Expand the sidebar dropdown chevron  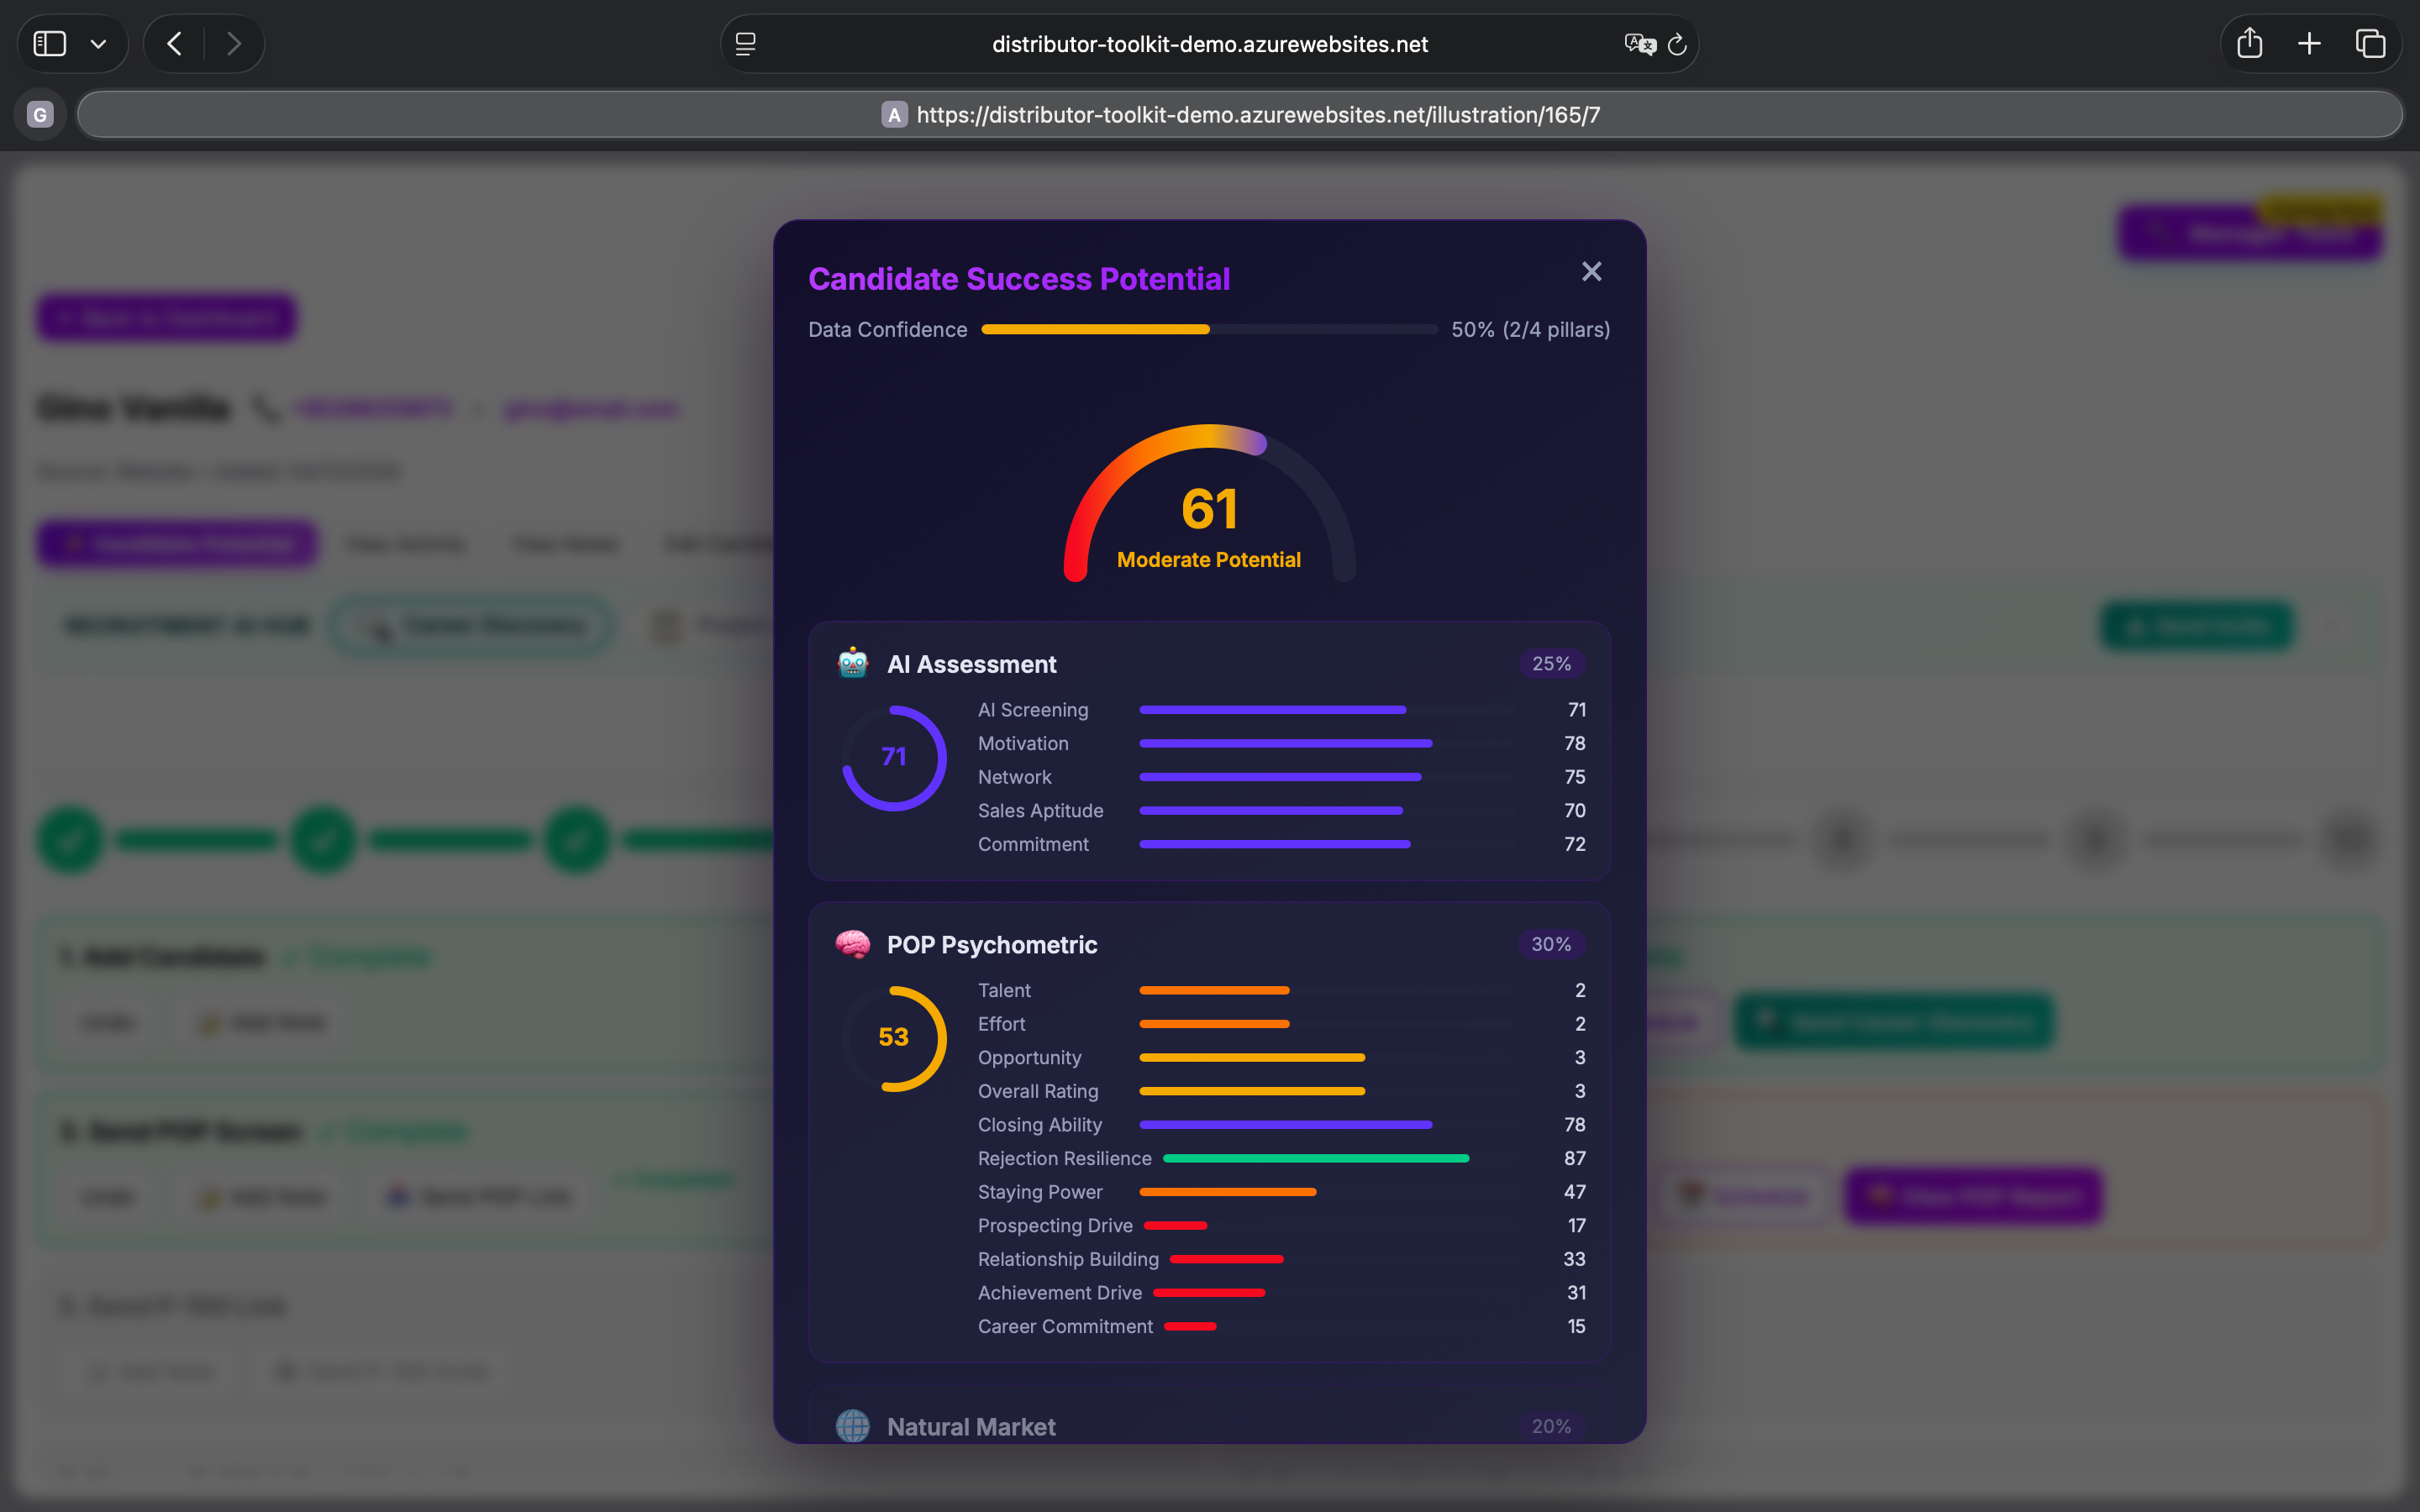[x=98, y=44]
